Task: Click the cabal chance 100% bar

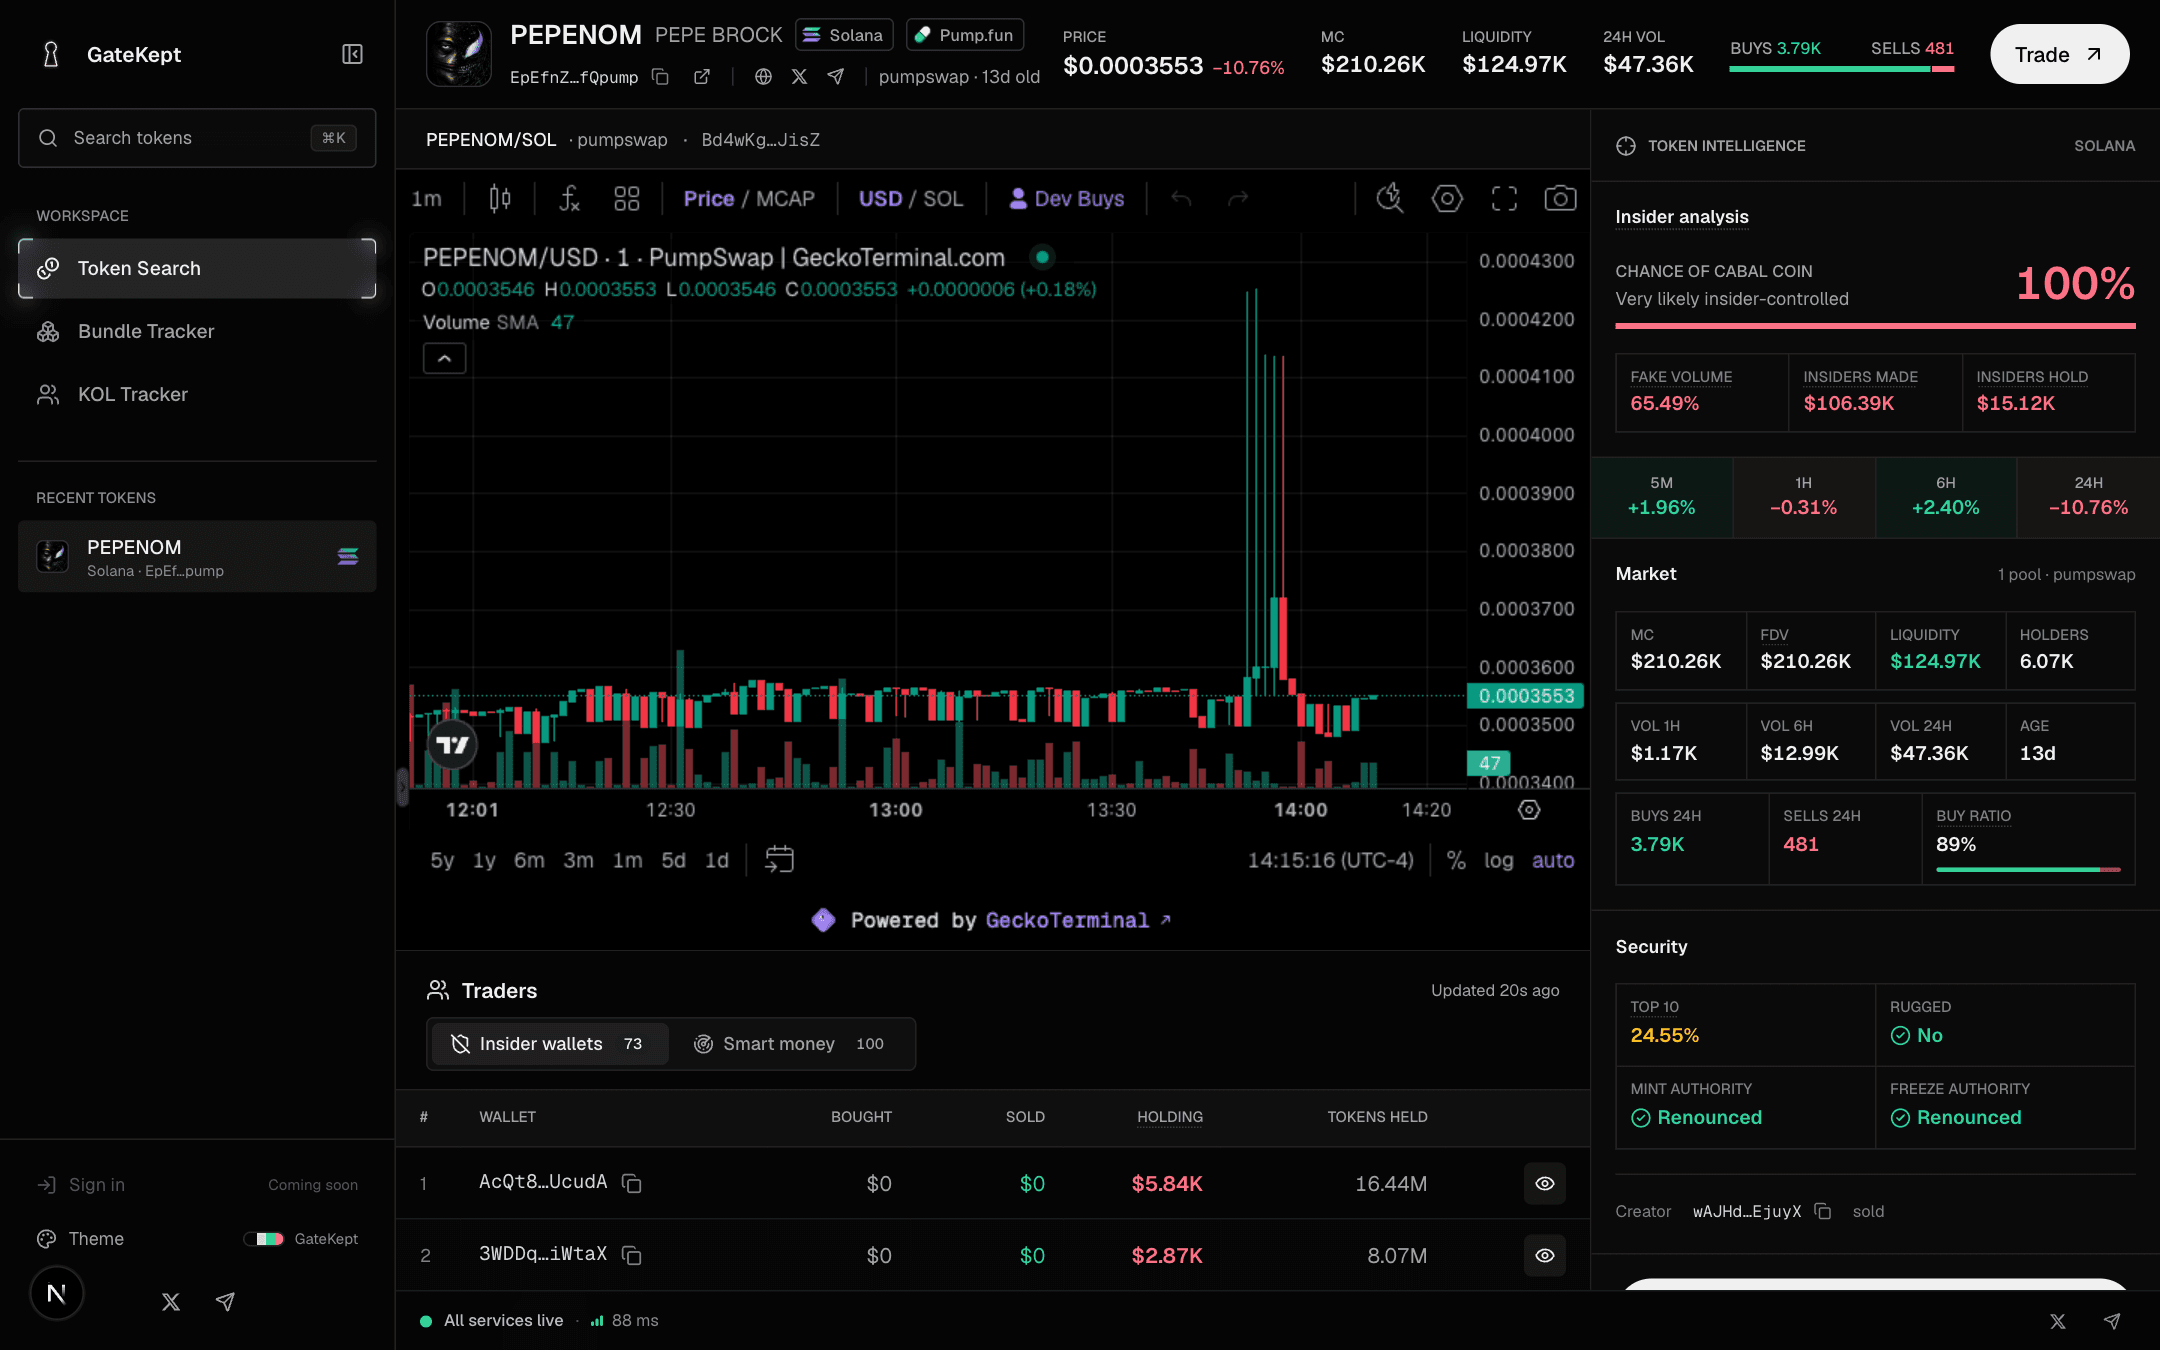Action: click(x=1875, y=326)
